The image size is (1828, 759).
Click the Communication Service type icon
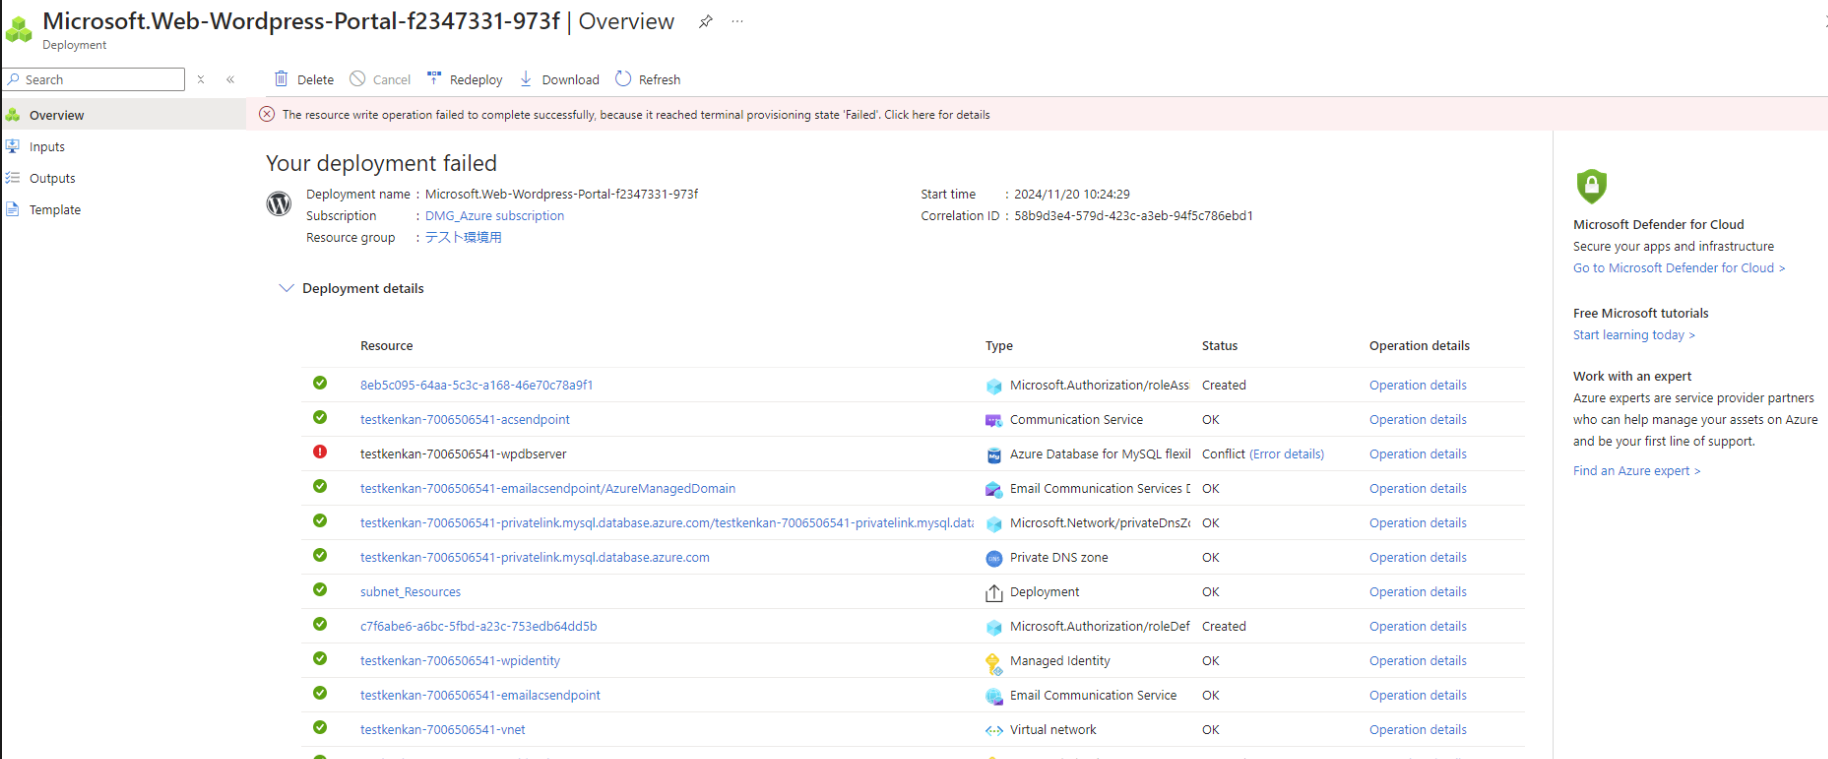point(994,420)
